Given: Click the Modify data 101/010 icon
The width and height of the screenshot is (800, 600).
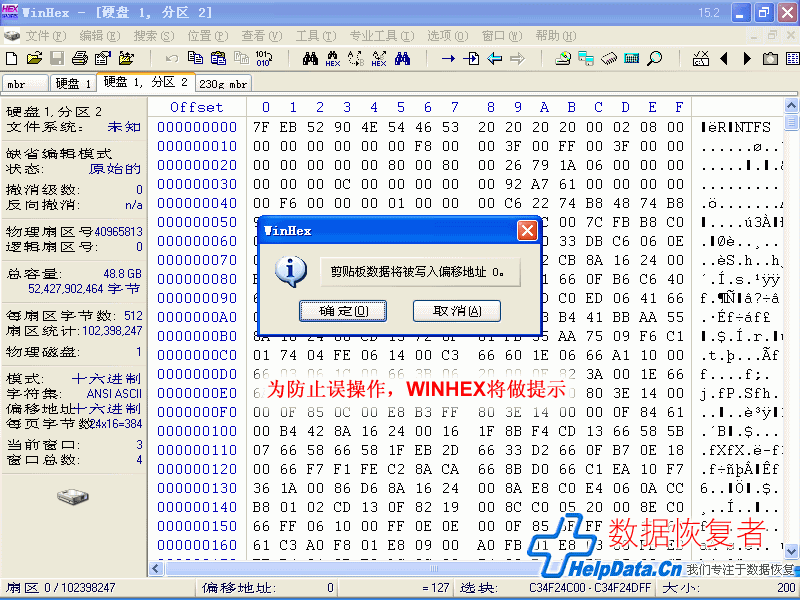Looking at the screenshot, I should pos(264,58).
